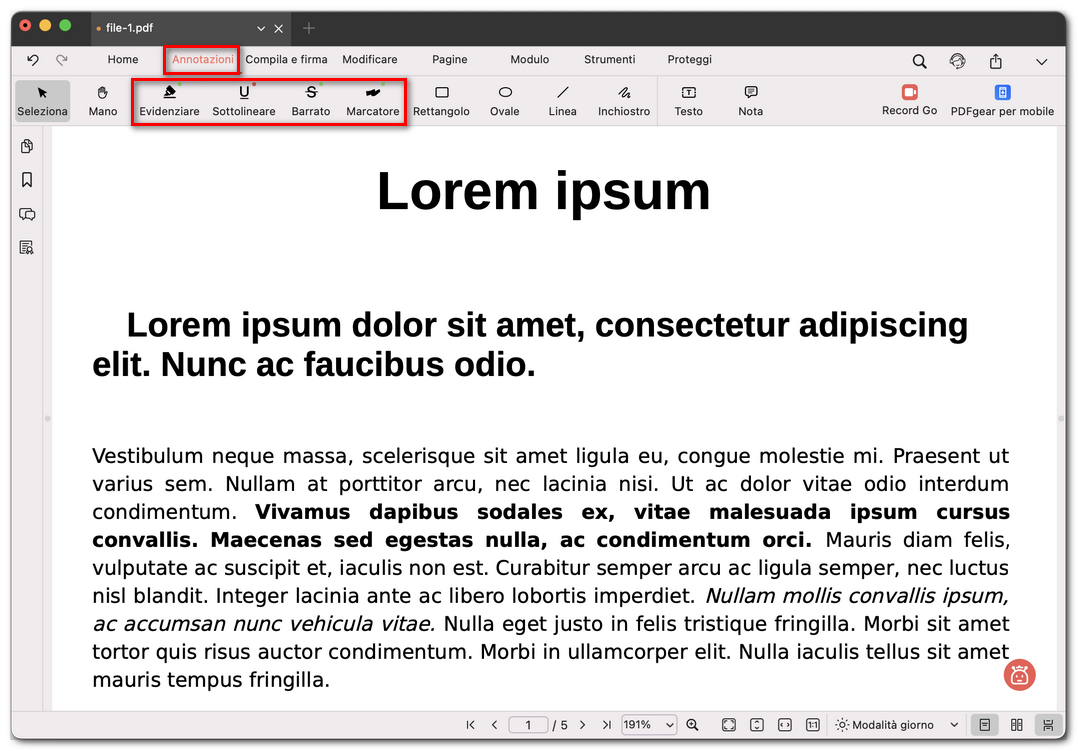
Task: Open the page thumbnails sidebar panel
Action: click(27, 146)
